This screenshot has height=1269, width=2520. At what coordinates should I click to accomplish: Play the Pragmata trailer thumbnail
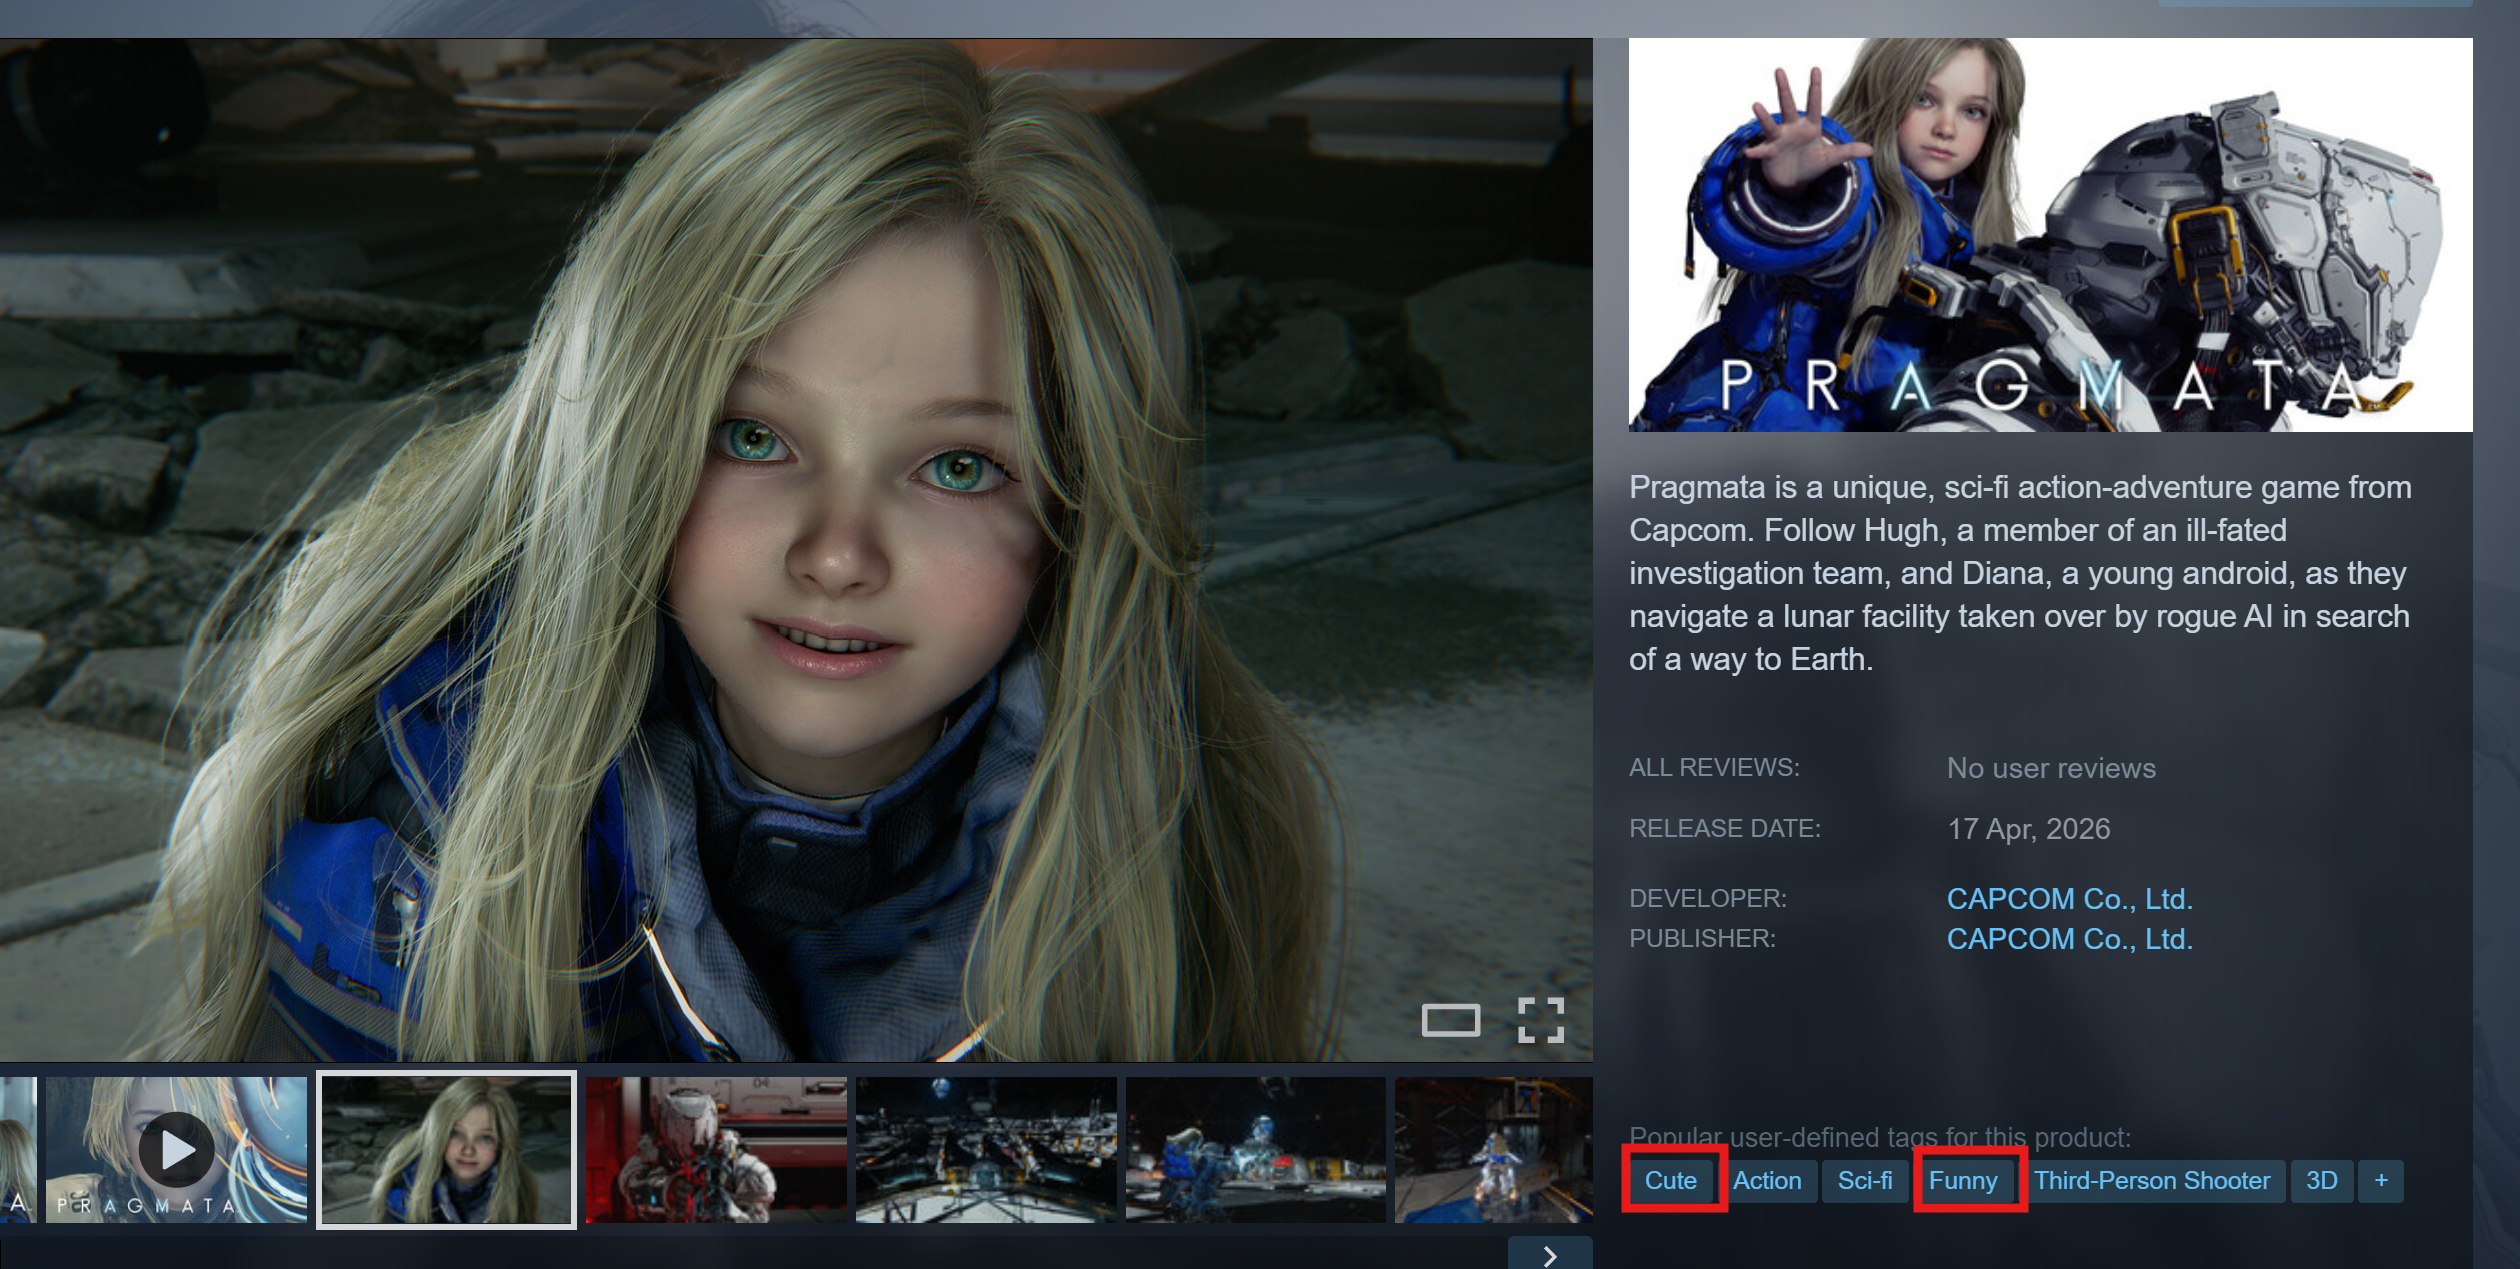[x=176, y=1150]
